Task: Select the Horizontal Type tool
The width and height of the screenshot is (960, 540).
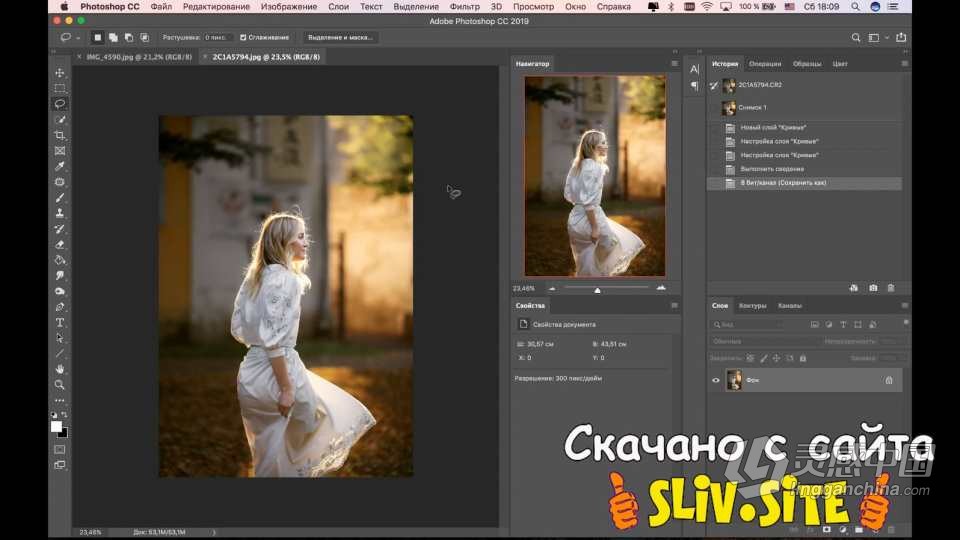Action: click(59, 323)
